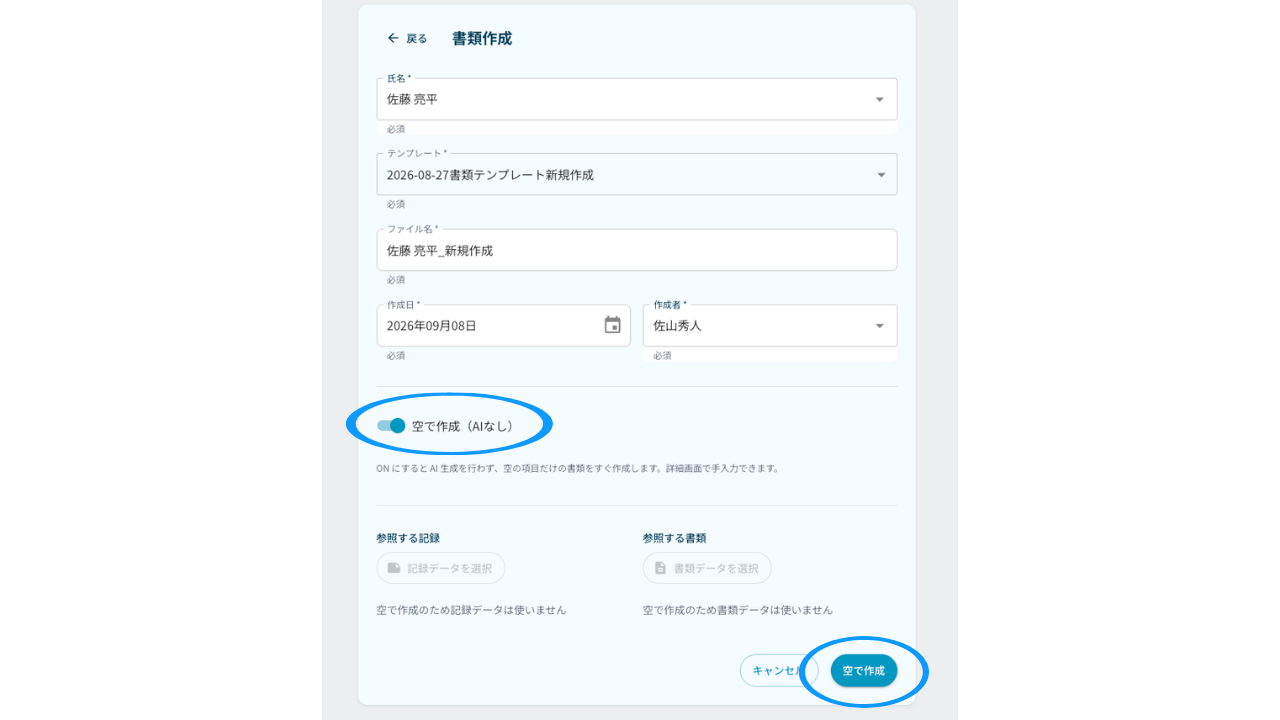Expand the 氏名 dropdown arrow
Screen dimensions: 1280x720
[x=880, y=99]
